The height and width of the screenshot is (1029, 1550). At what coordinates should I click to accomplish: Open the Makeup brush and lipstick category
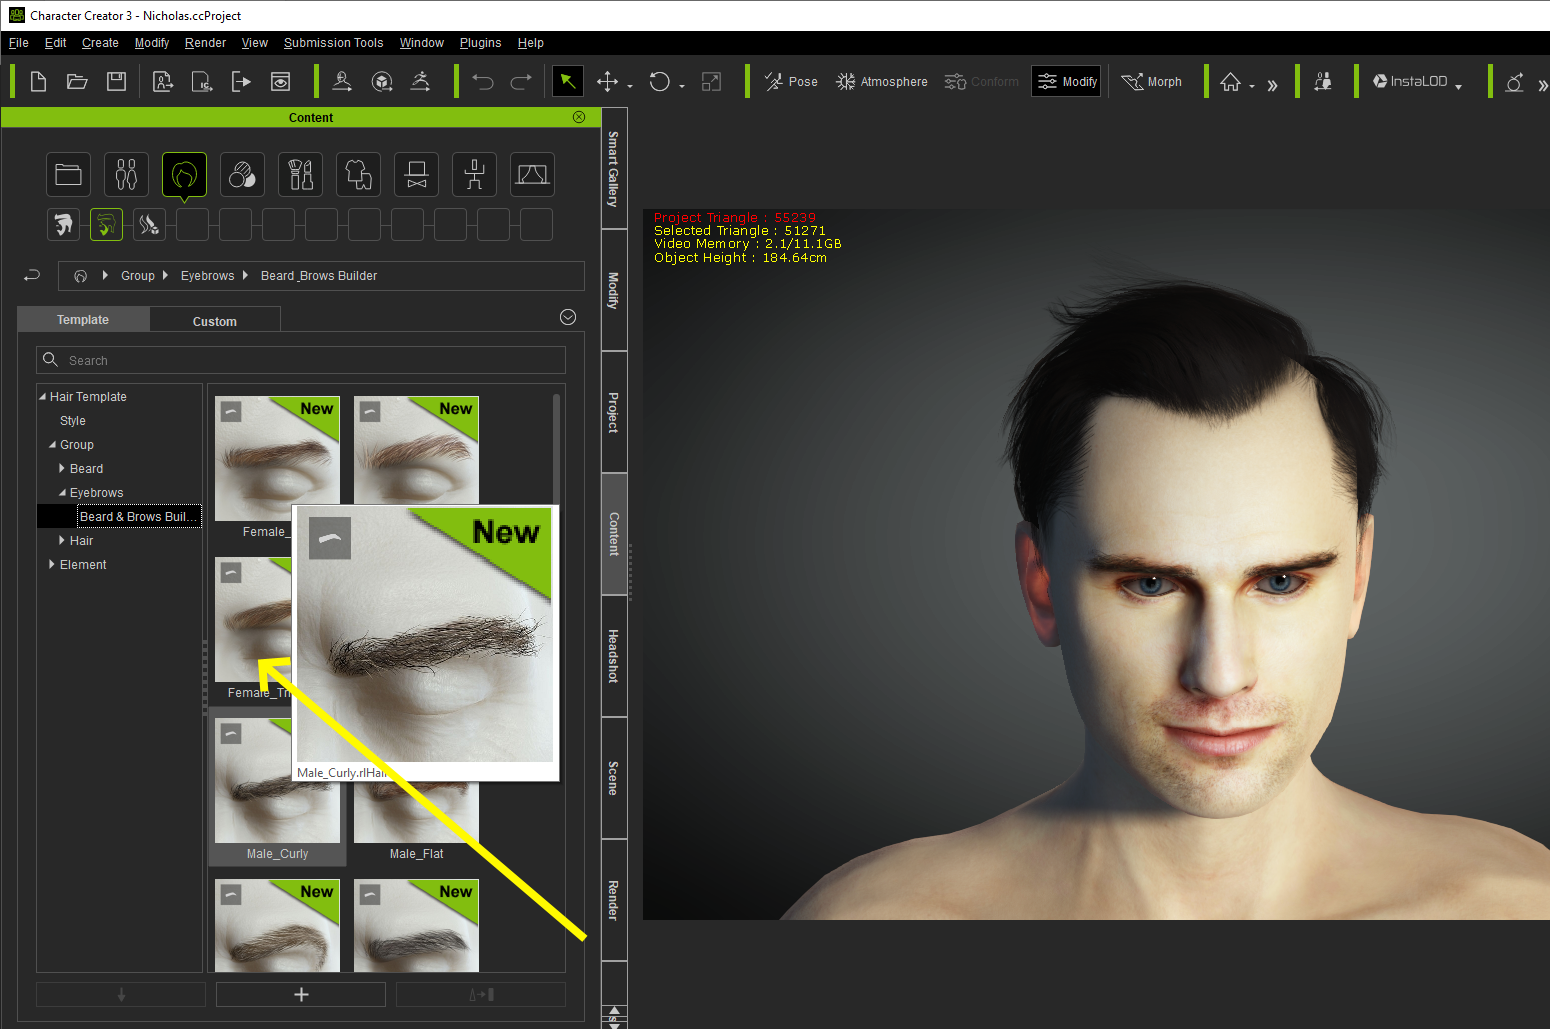point(301,175)
